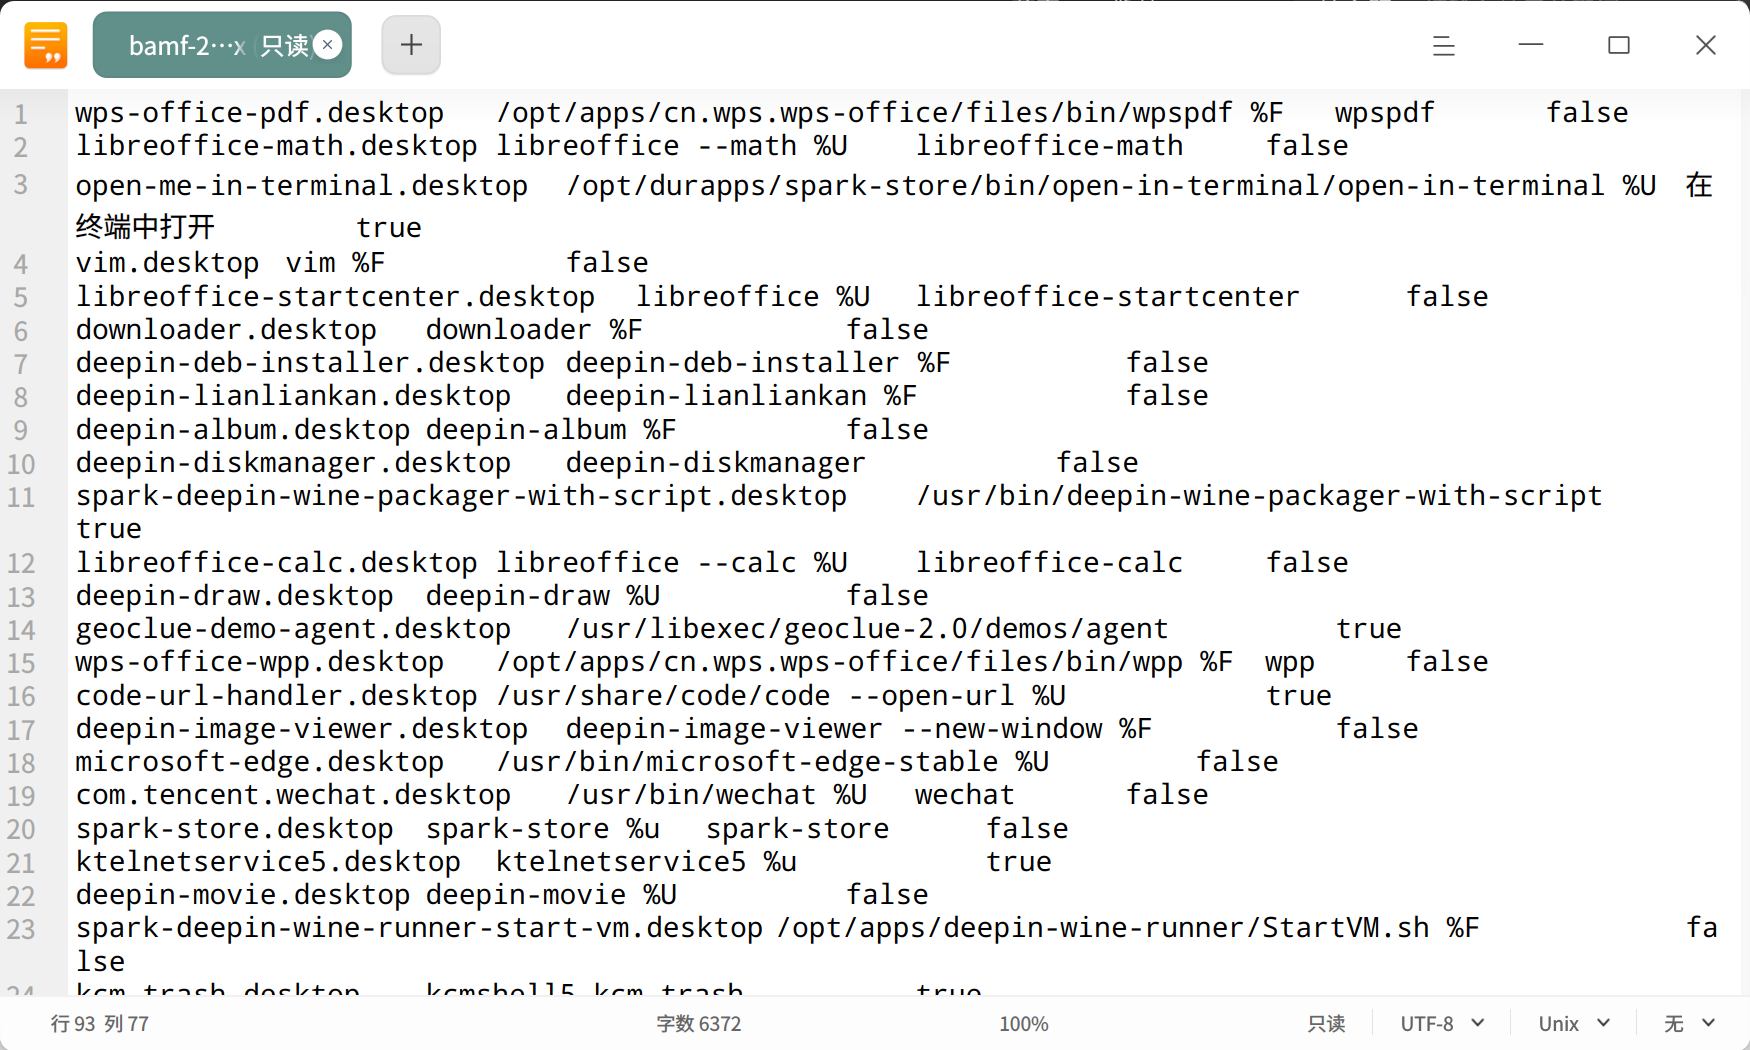This screenshot has width=1750, height=1050.
Task: Click the orange text editor app icon
Action: coord(46,45)
